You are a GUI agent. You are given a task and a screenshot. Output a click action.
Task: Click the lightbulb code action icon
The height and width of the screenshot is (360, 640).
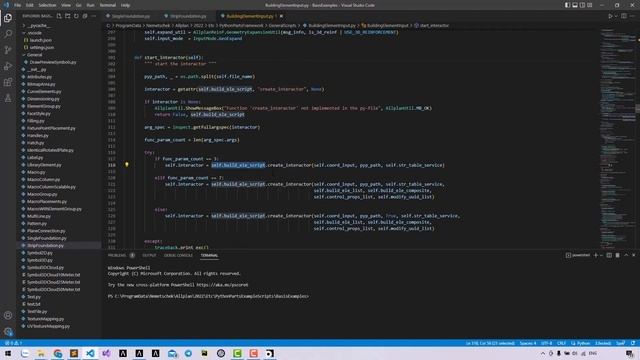127,164
